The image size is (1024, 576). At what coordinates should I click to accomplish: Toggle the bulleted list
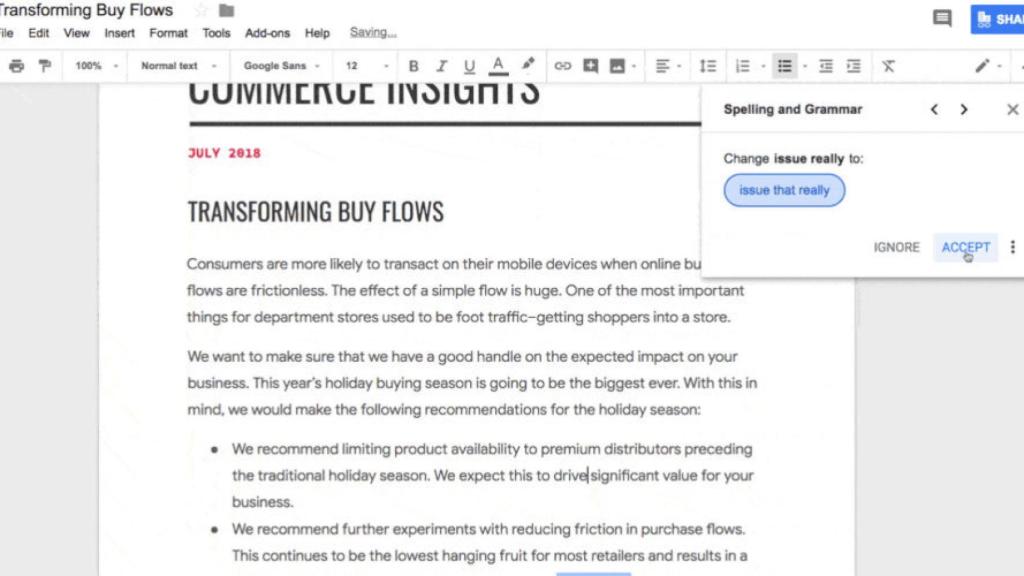pos(785,65)
